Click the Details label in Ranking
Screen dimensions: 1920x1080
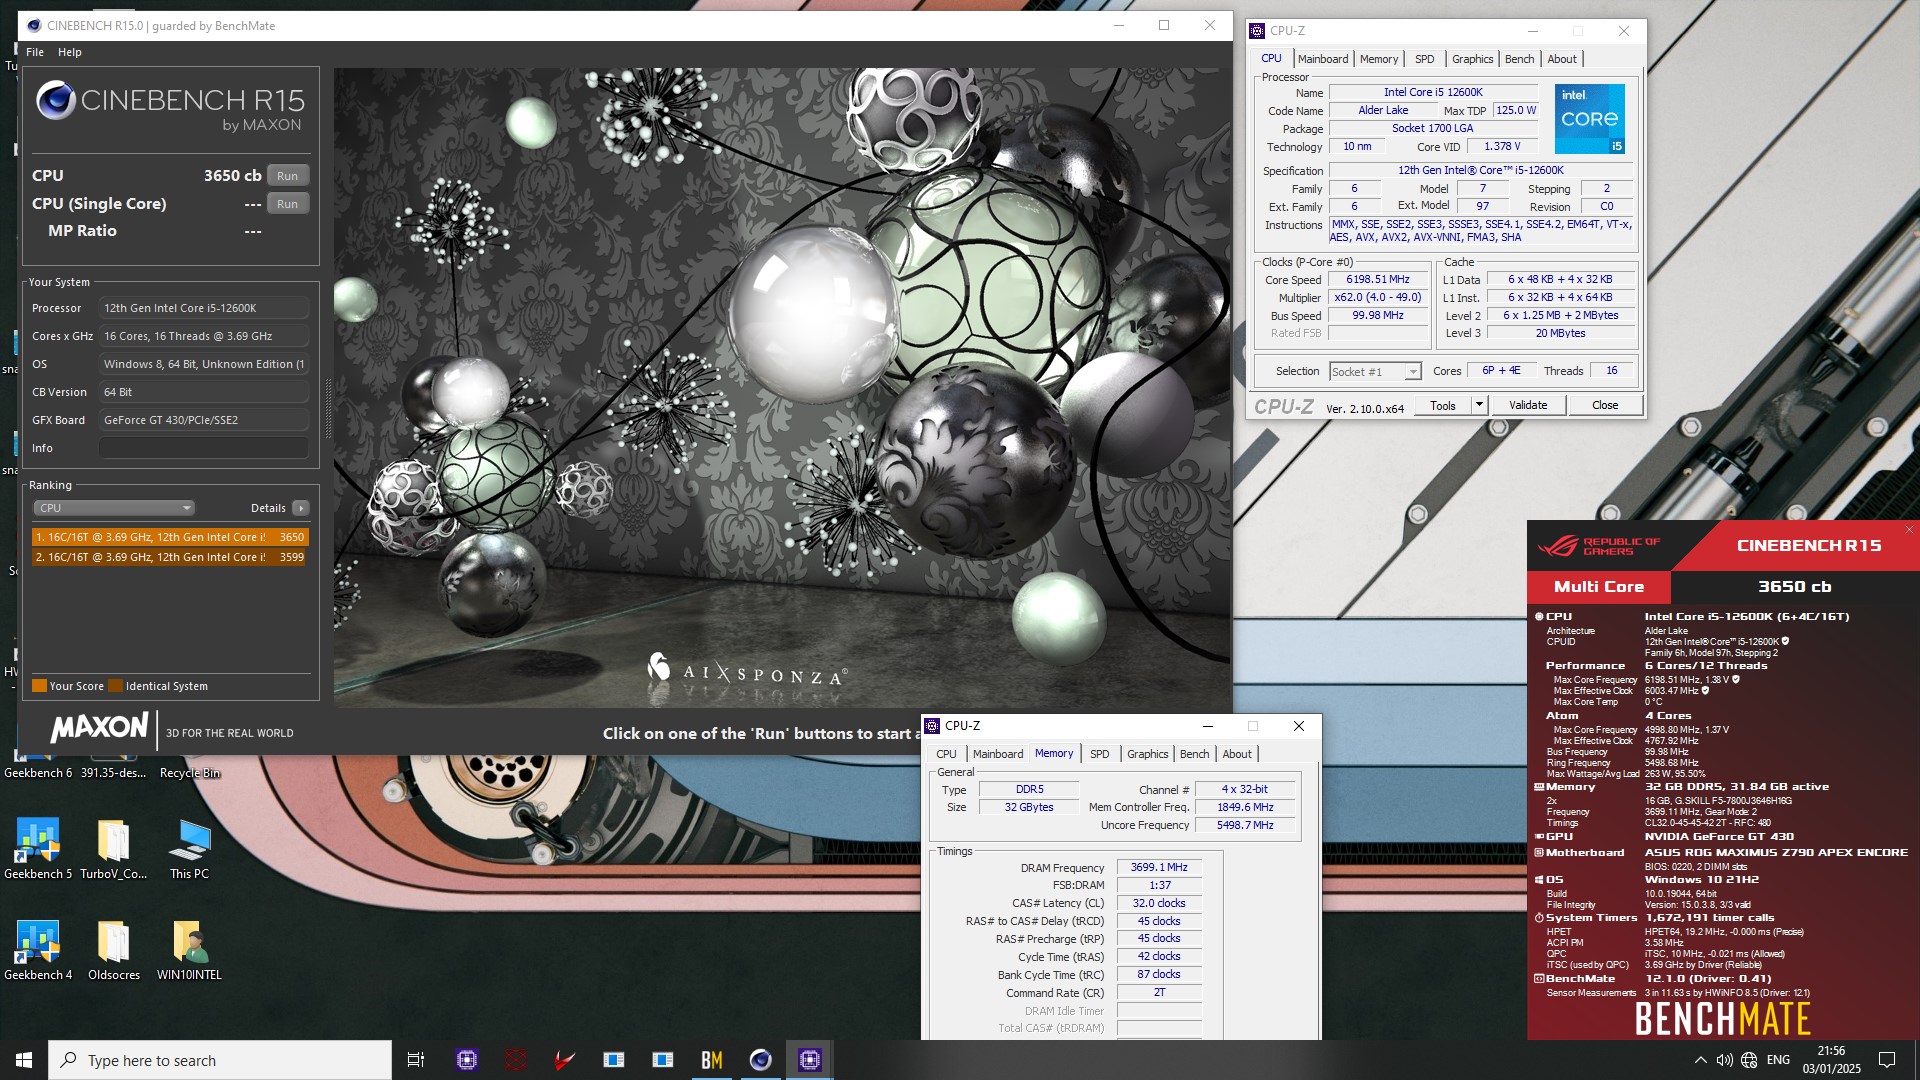(268, 508)
